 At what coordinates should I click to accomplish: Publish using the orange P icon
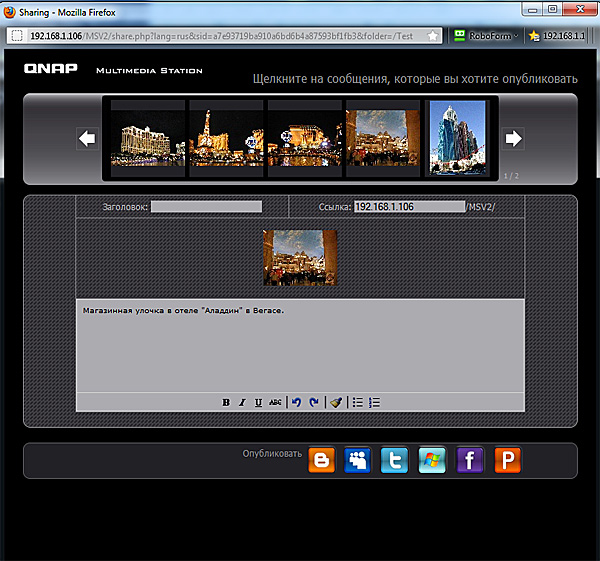pos(508,460)
